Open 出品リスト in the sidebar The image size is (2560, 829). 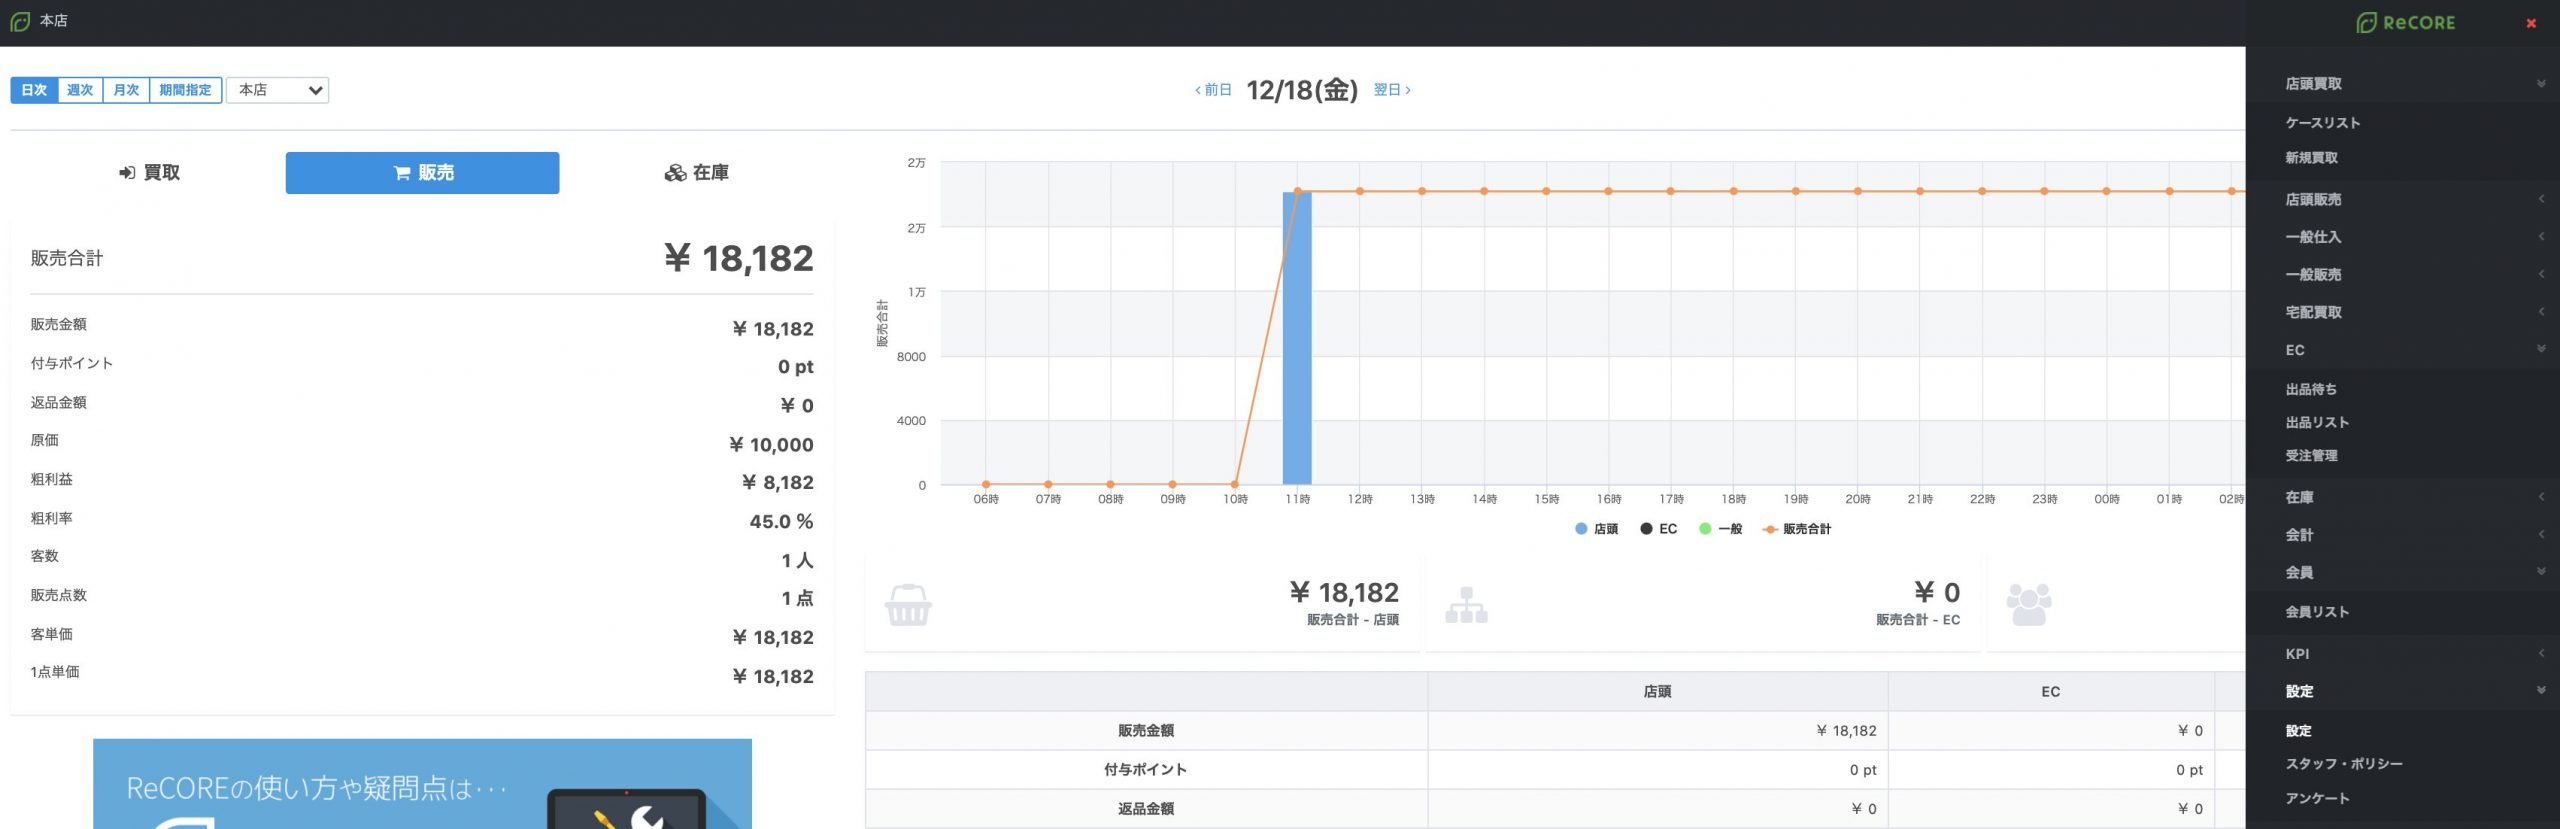[2317, 423]
